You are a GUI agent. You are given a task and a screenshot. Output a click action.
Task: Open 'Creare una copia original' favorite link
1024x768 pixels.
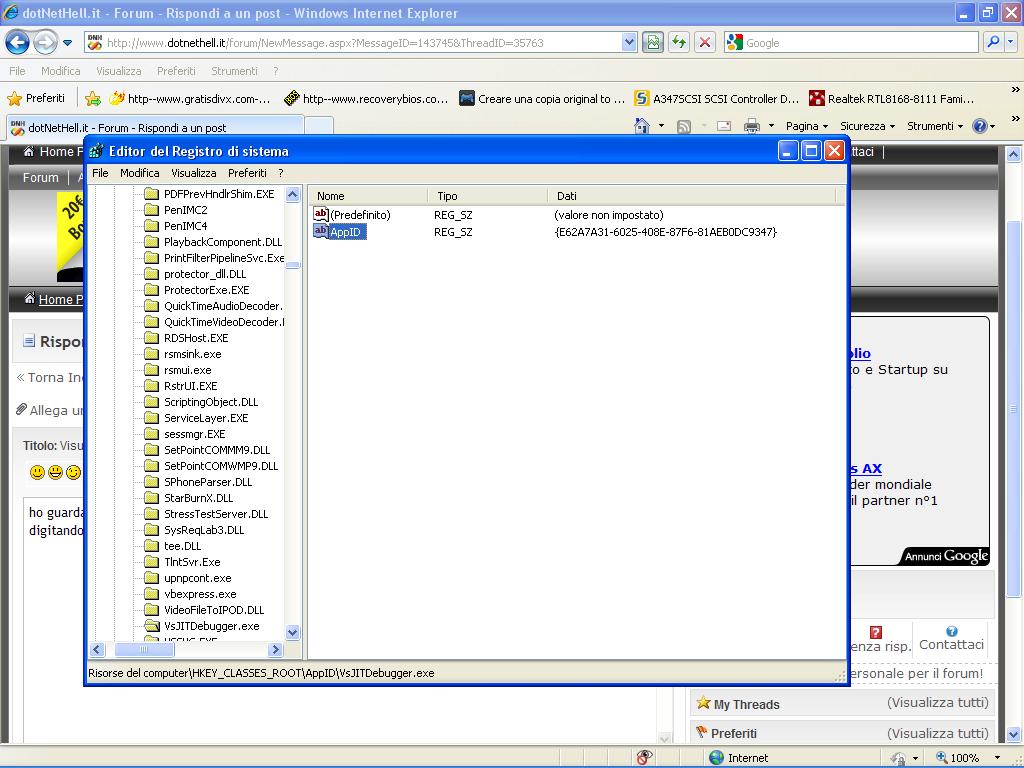click(542, 99)
